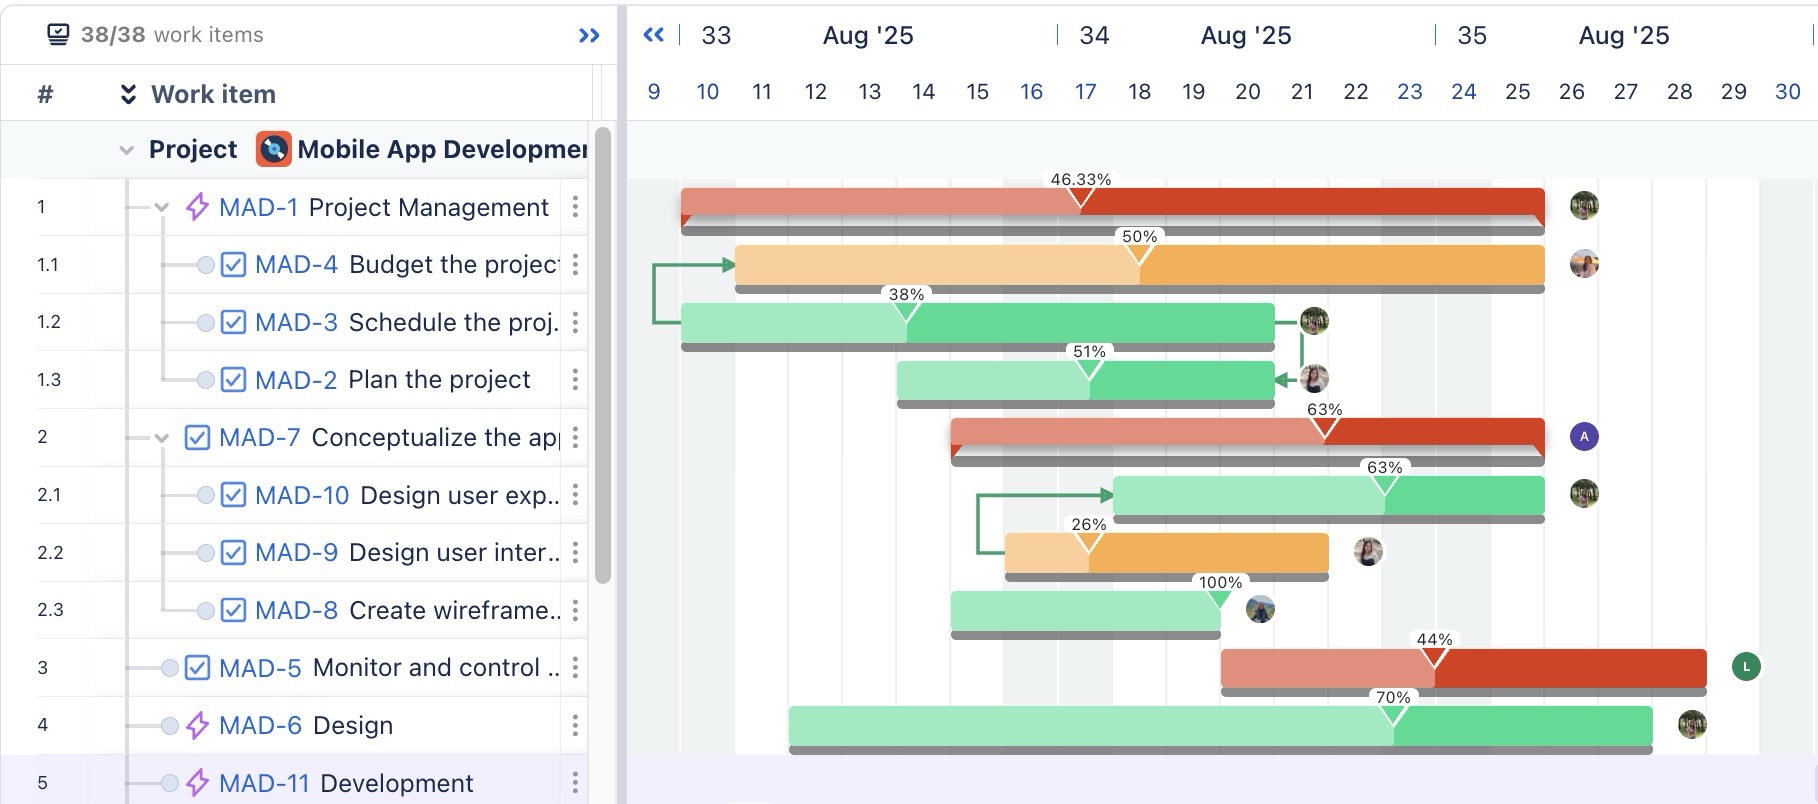This screenshot has width=1818, height=804.
Task: Click the lightning epic icon for MAD-11
Action: [x=198, y=783]
